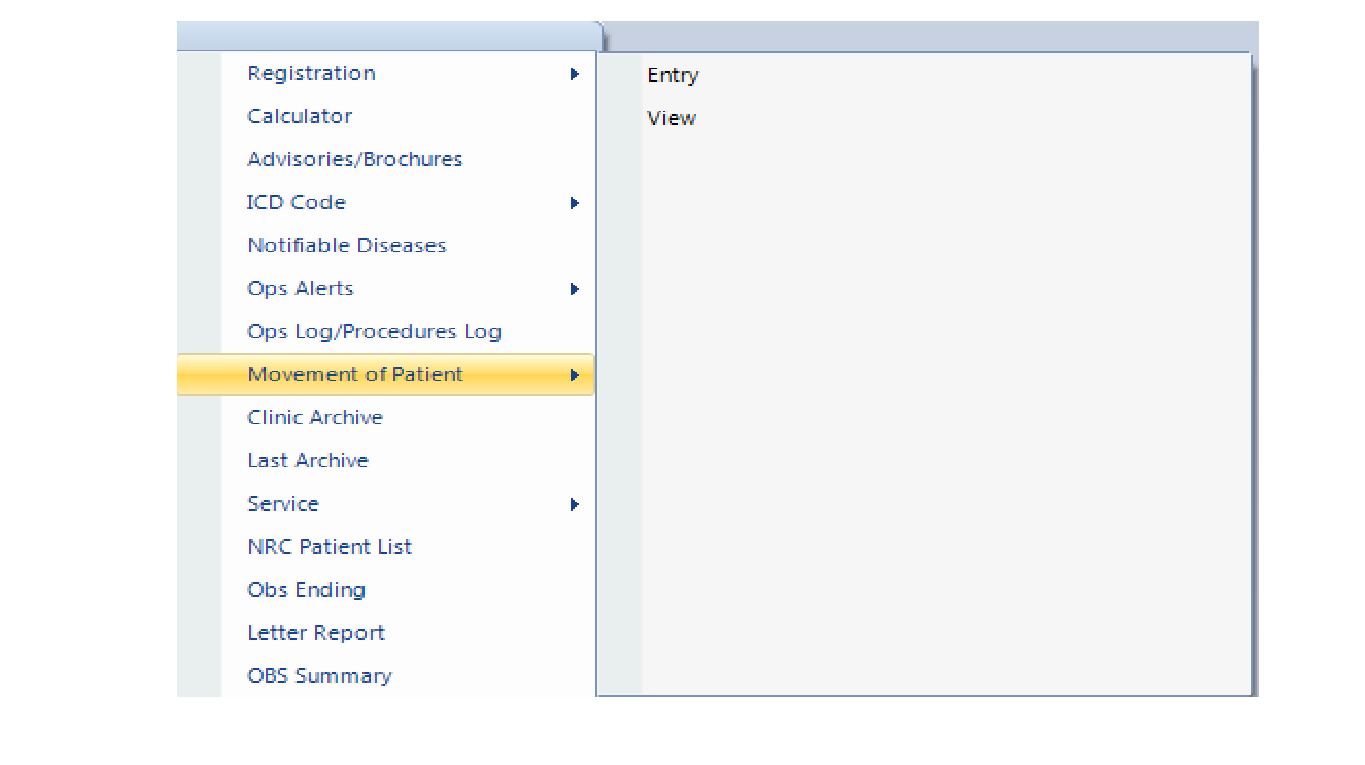Select the Ops Alerts menu entry
1365x765 pixels.
(x=300, y=289)
